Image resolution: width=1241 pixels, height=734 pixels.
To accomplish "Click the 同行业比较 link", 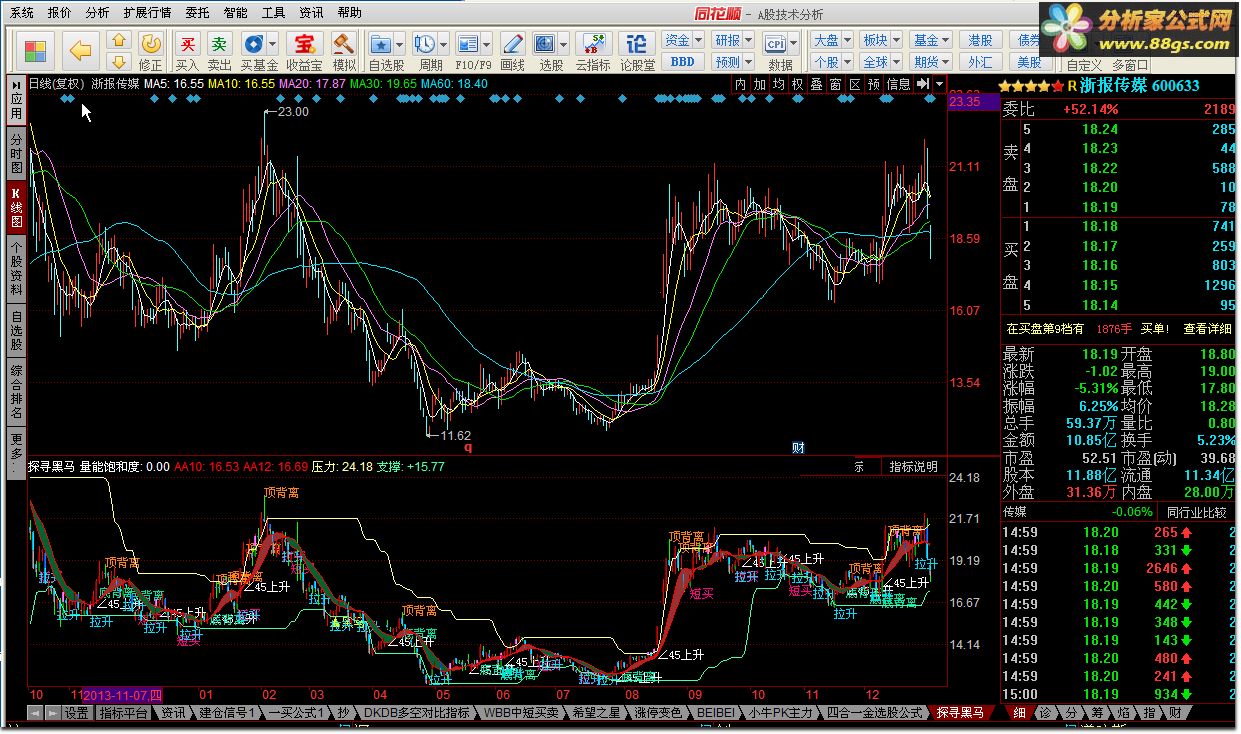I will [x=1196, y=512].
